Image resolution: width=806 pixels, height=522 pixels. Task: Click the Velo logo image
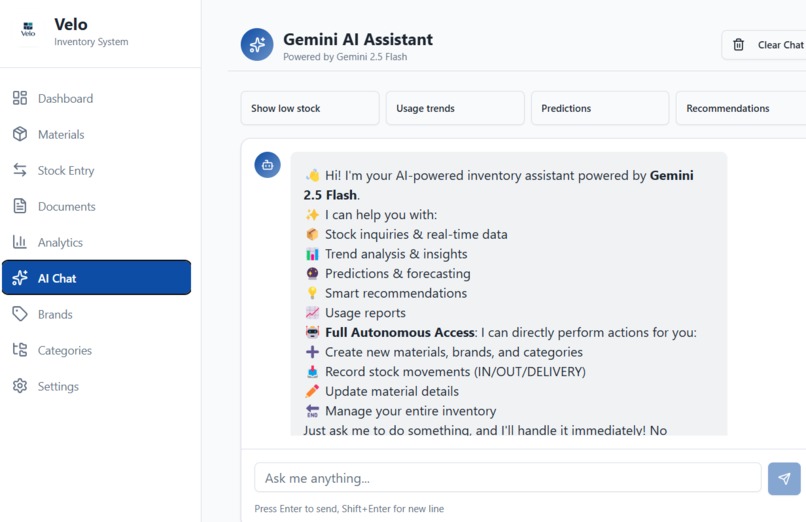click(28, 29)
